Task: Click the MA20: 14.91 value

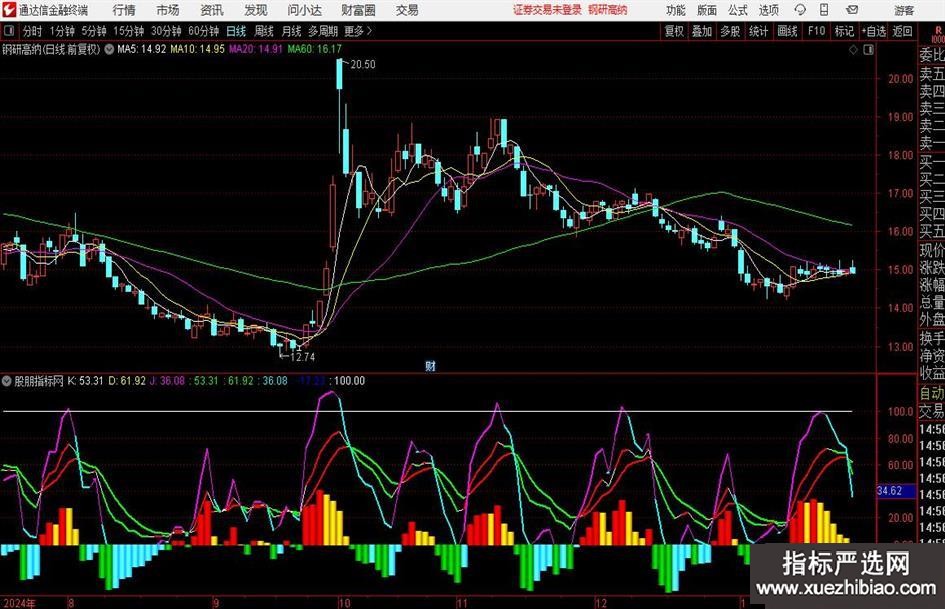Action: pyautogui.click(x=256, y=49)
